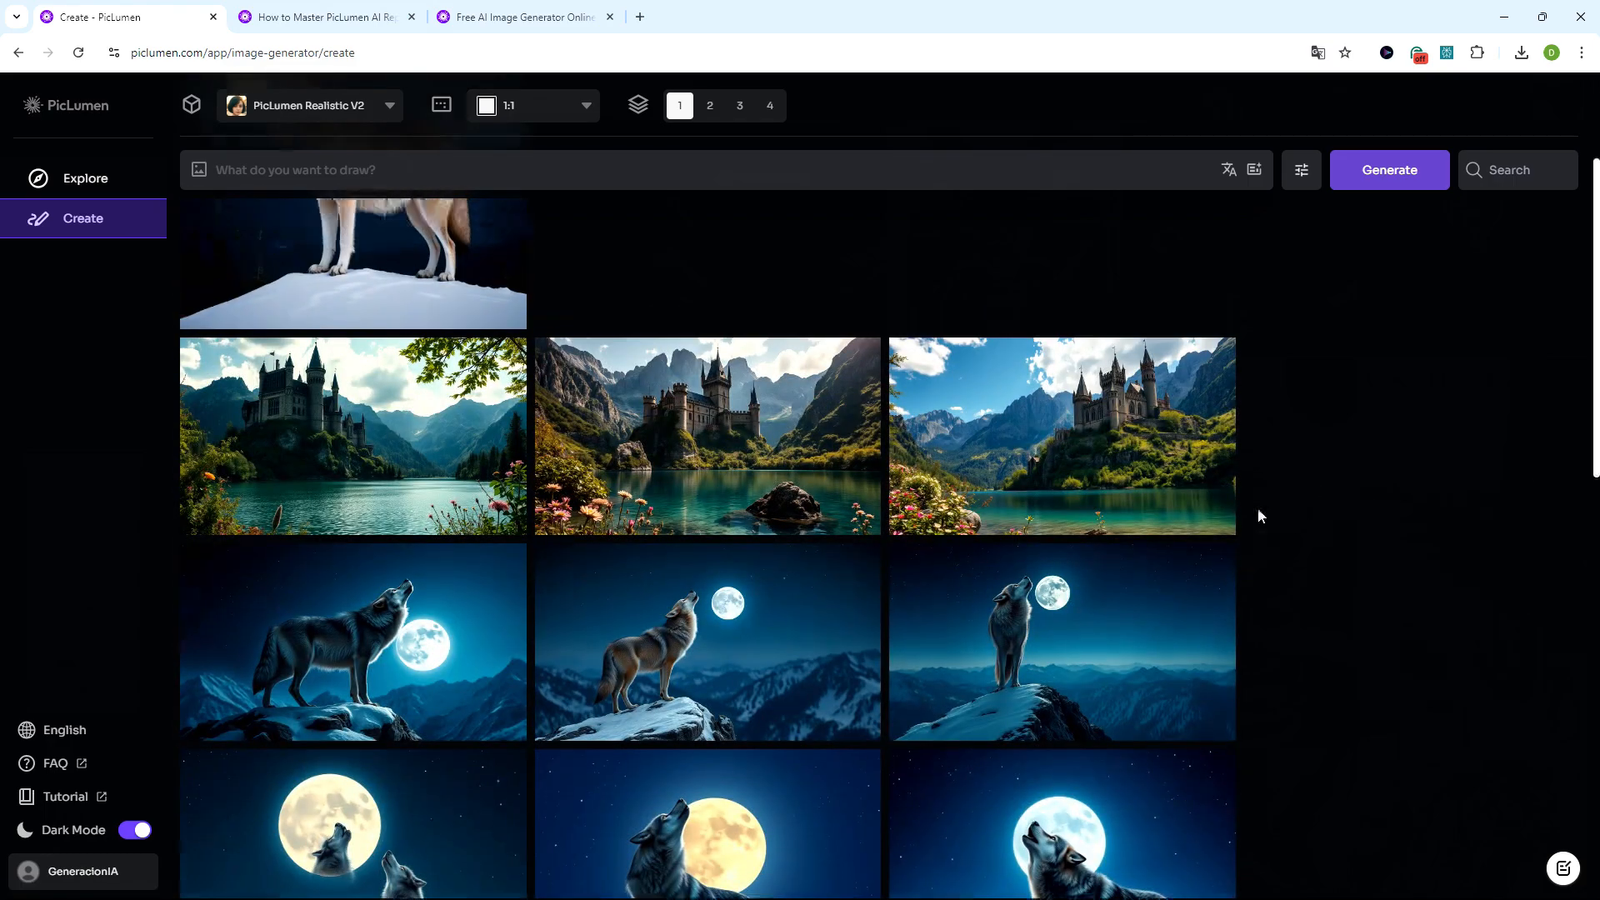This screenshot has width=1600, height=900.
Task: Open advanced generation settings sliders icon
Action: 1301,169
